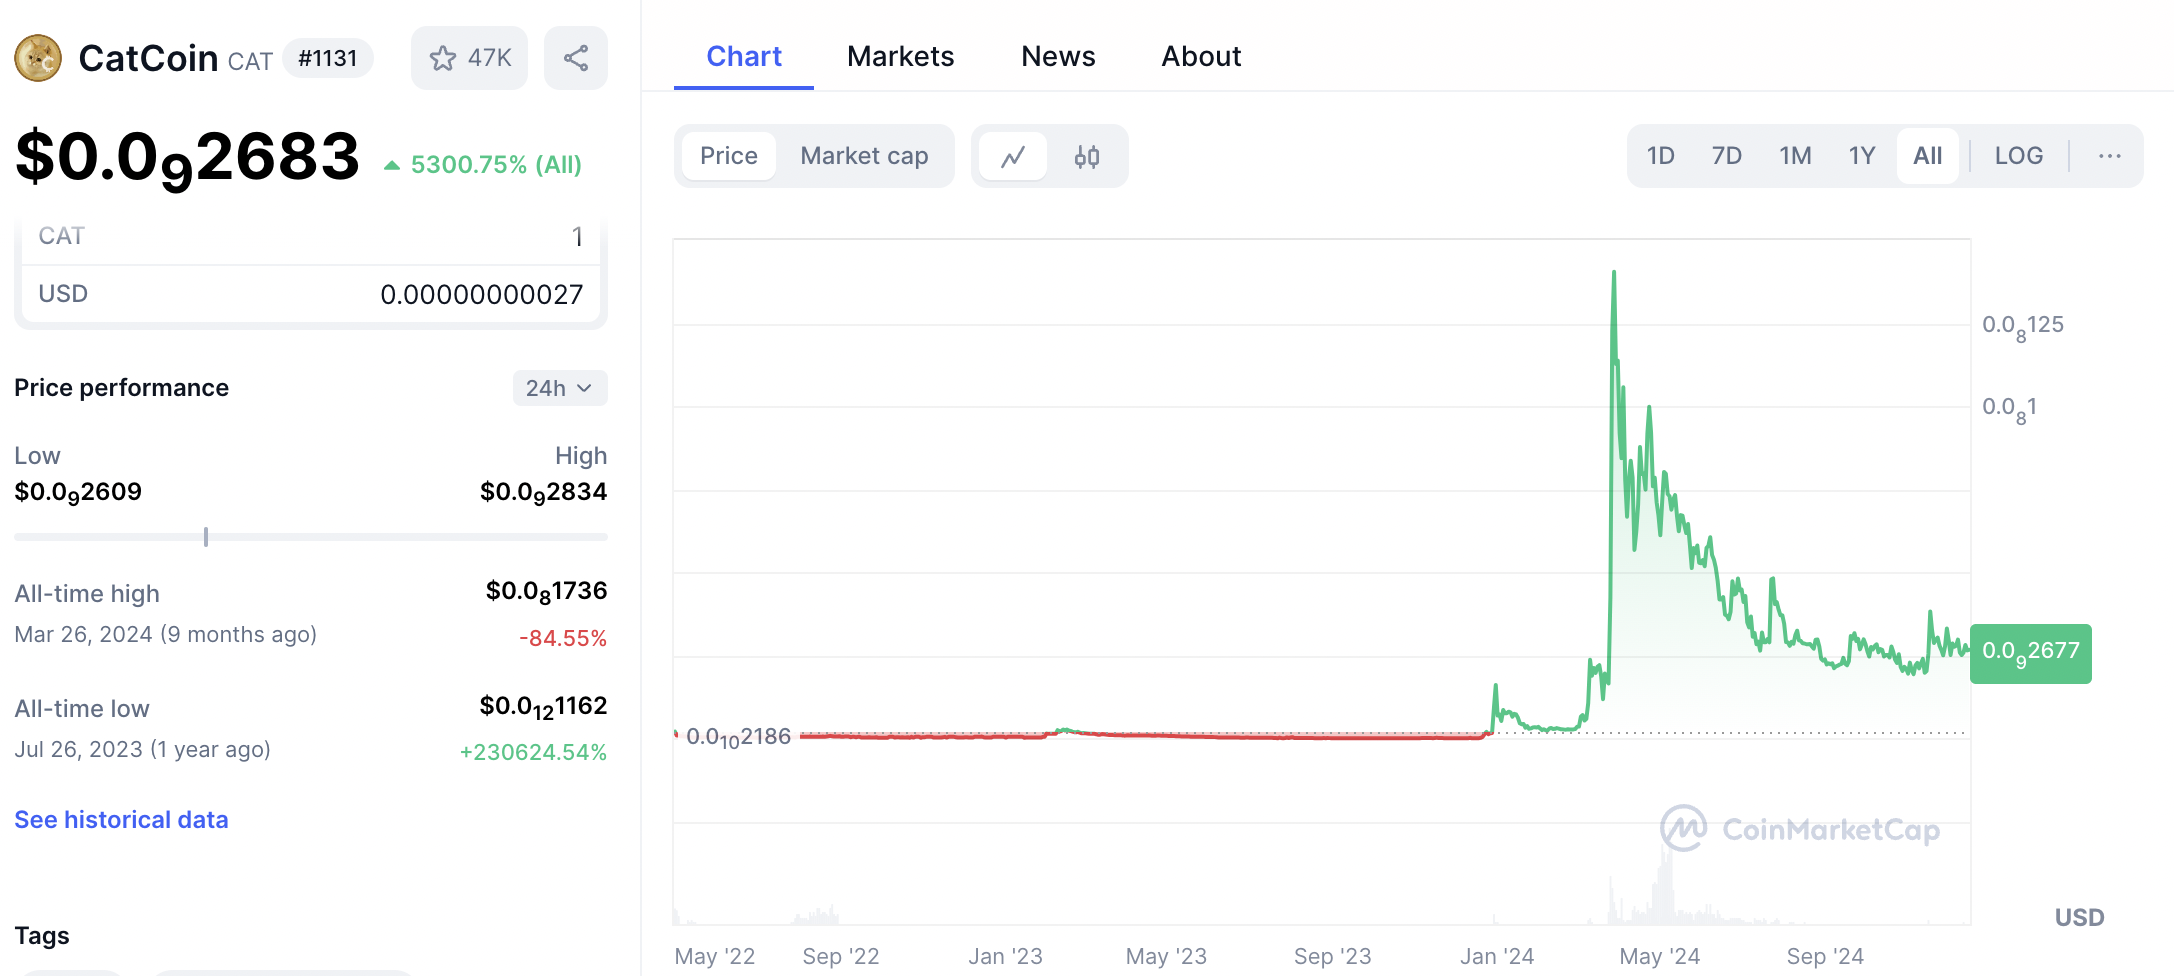Open the About tab
Screen dimensions: 2174x976
point(1201,56)
